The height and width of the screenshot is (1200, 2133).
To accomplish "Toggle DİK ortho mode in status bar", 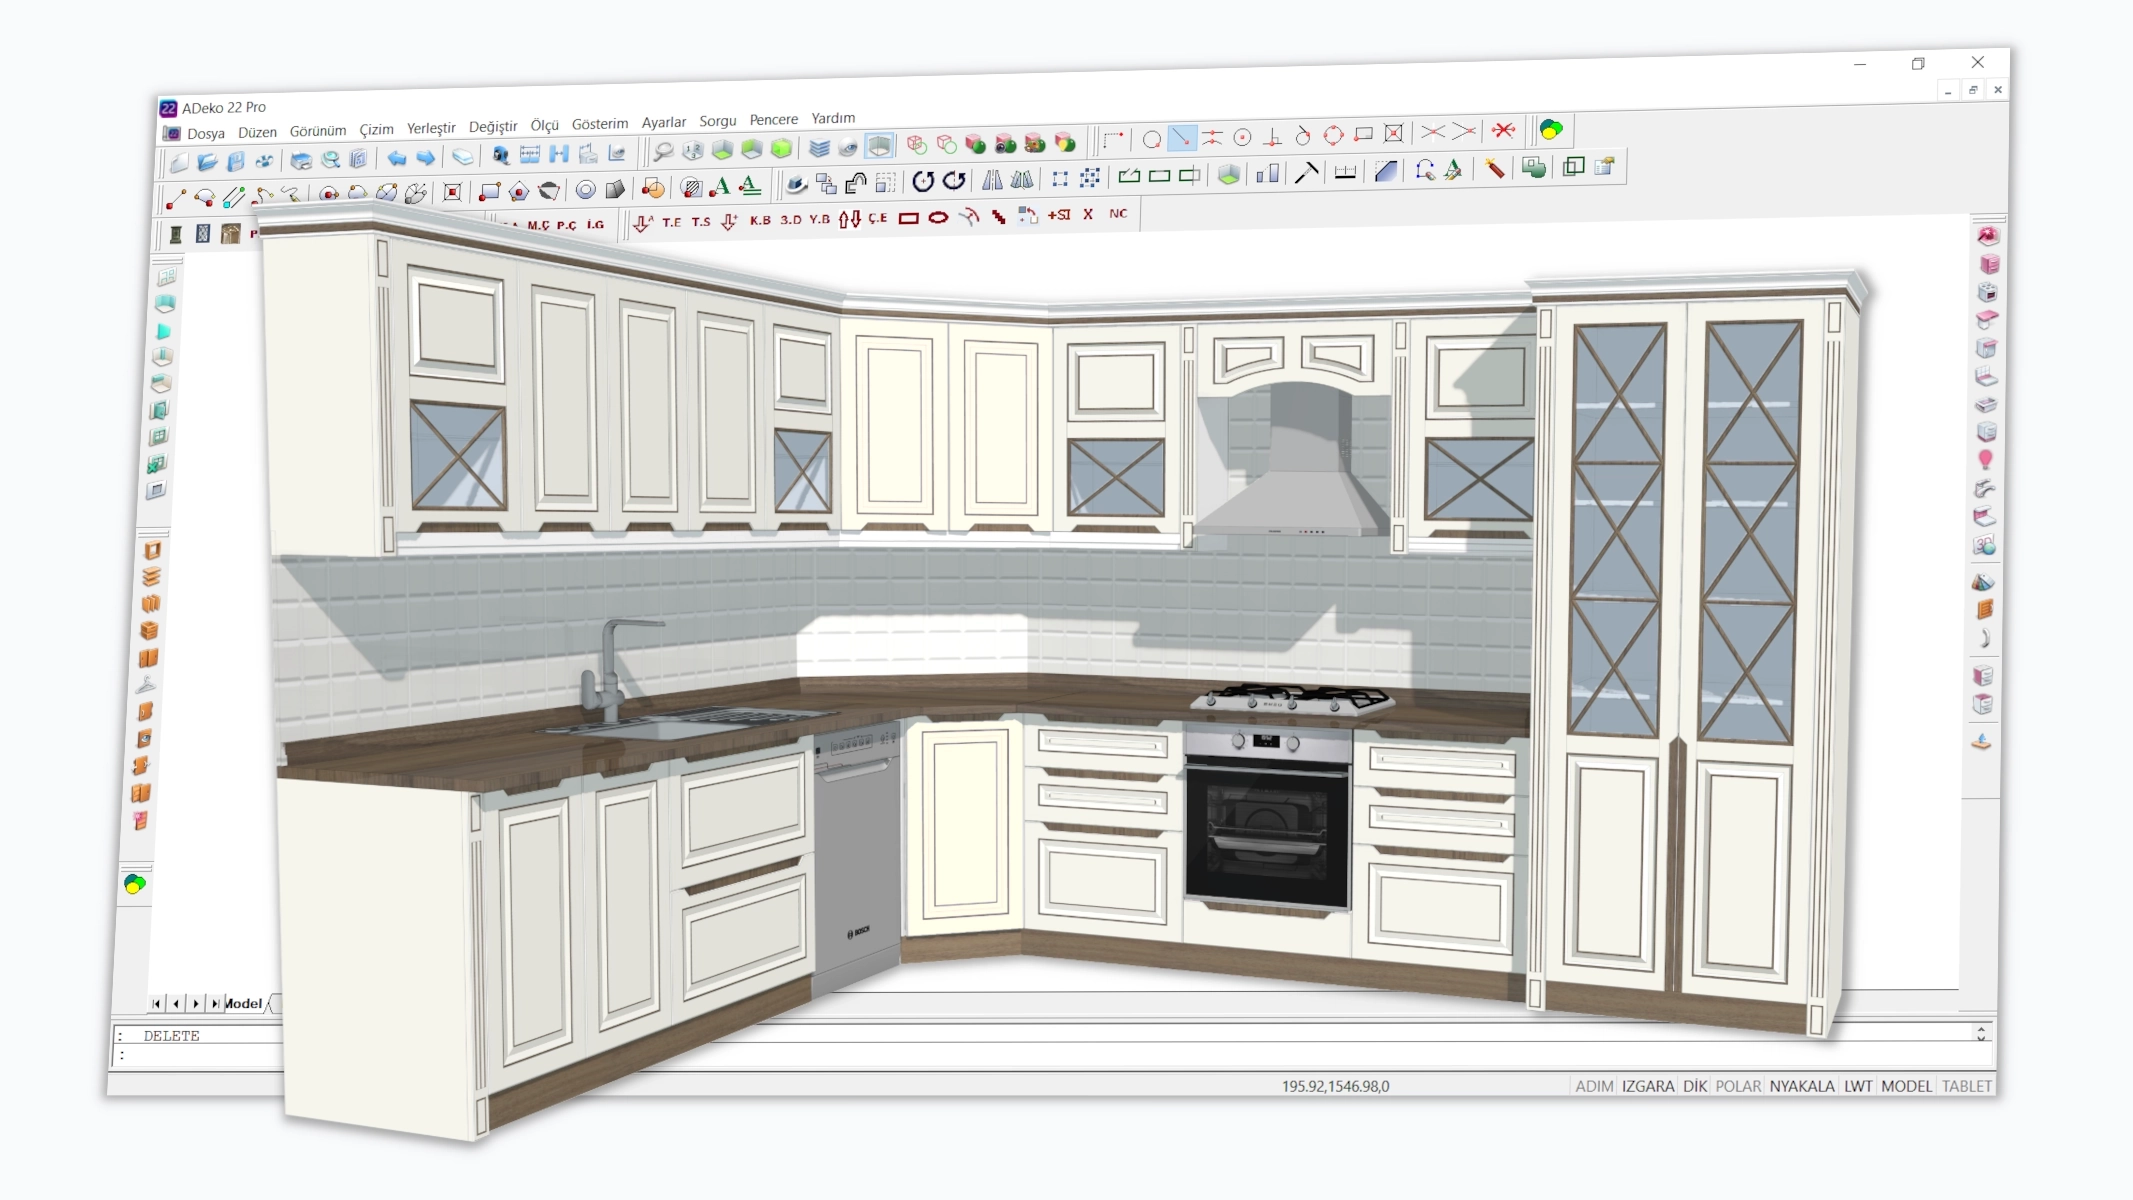I will click(x=1695, y=1086).
